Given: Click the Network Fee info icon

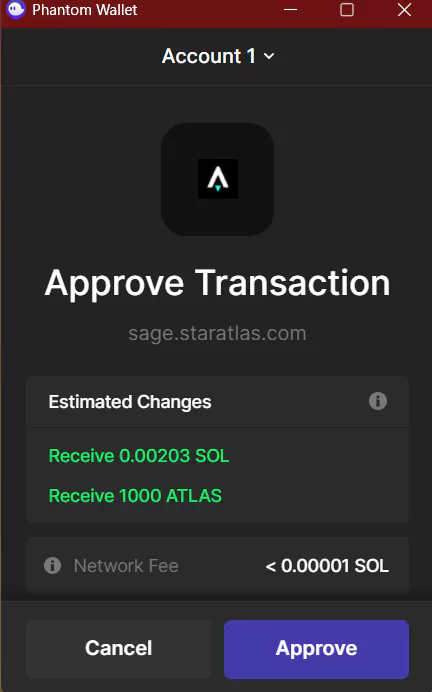Looking at the screenshot, I should click(53, 565).
